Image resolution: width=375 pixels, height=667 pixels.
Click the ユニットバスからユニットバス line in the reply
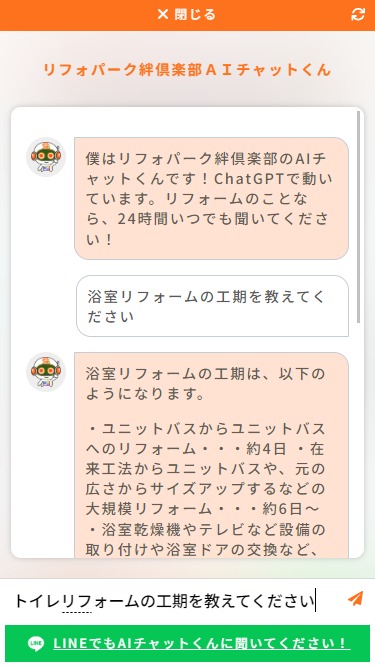[x=205, y=429]
